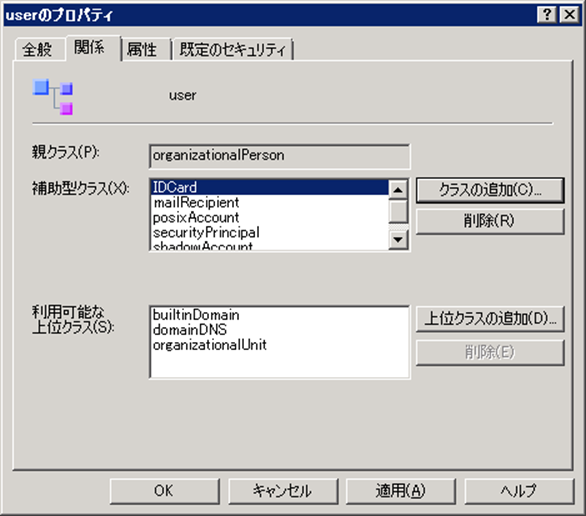Click the 上位クラスの追加(D)... button
The image size is (586, 516).
[490, 319]
